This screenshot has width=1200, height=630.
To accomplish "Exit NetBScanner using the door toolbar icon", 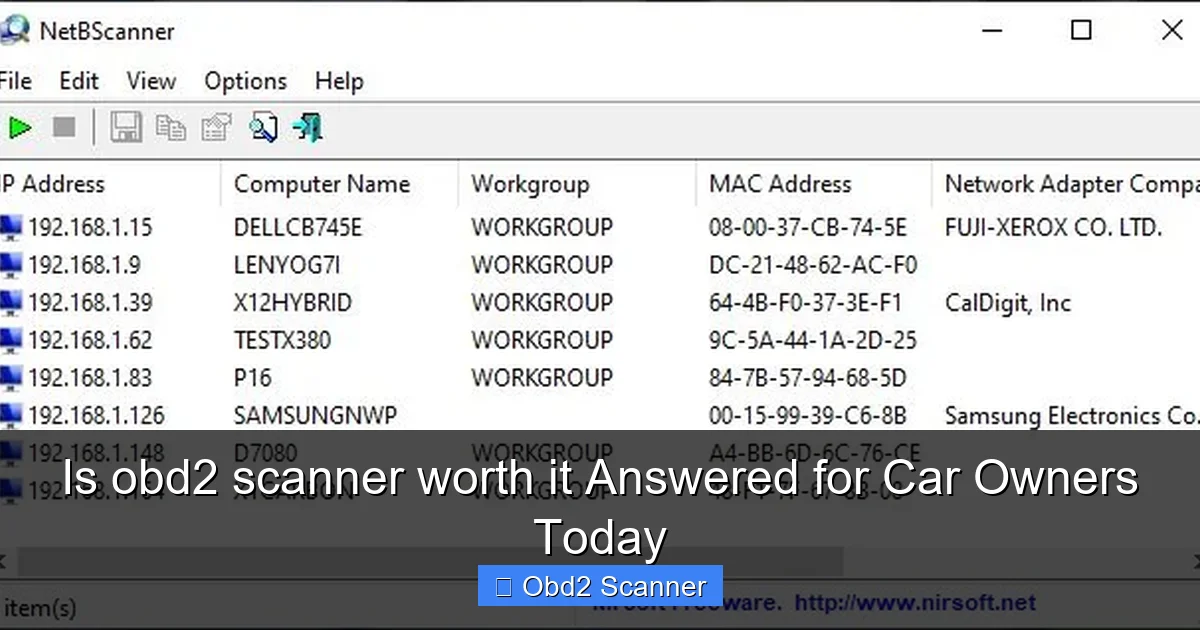I will [307, 127].
